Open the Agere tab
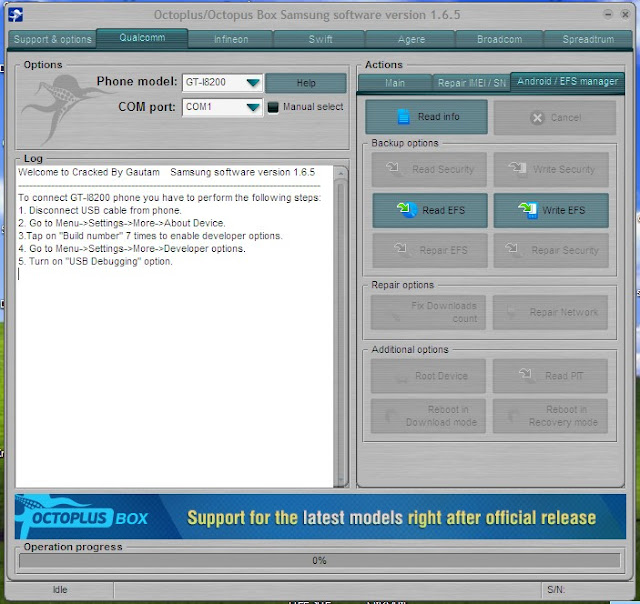 (x=411, y=40)
